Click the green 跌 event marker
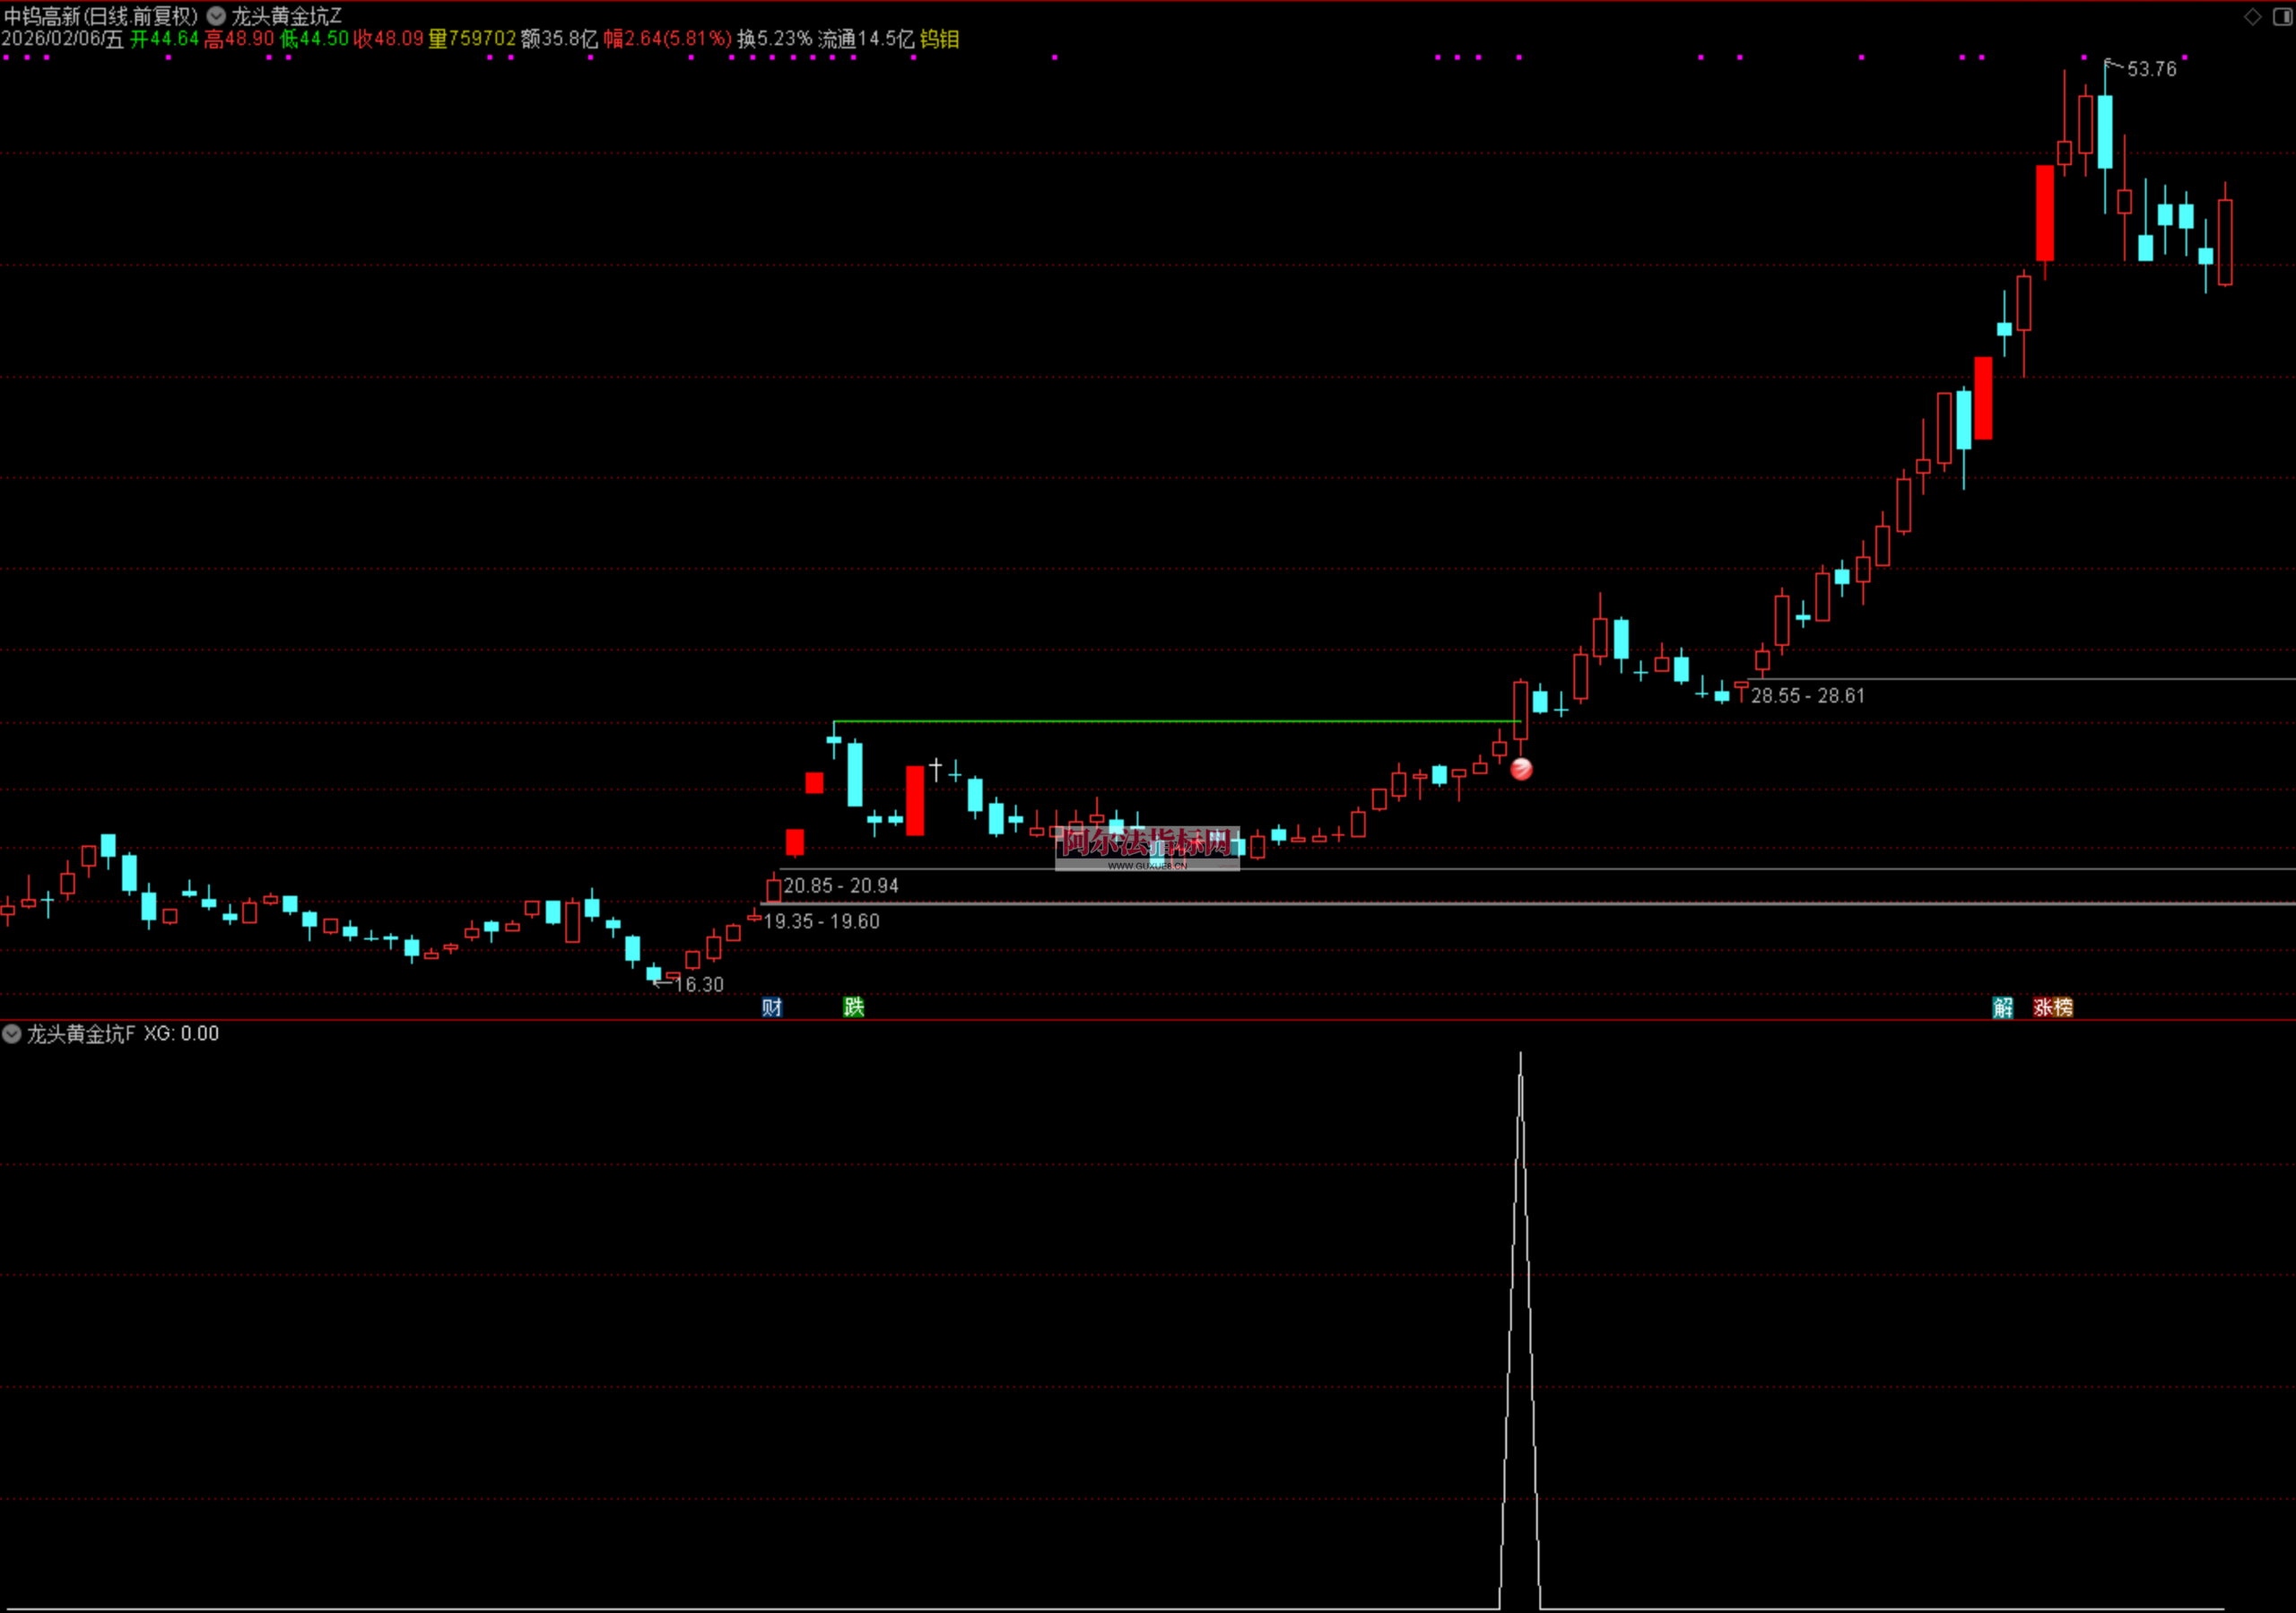Screen dimensions: 2296x1613 pyautogui.click(x=853, y=1007)
